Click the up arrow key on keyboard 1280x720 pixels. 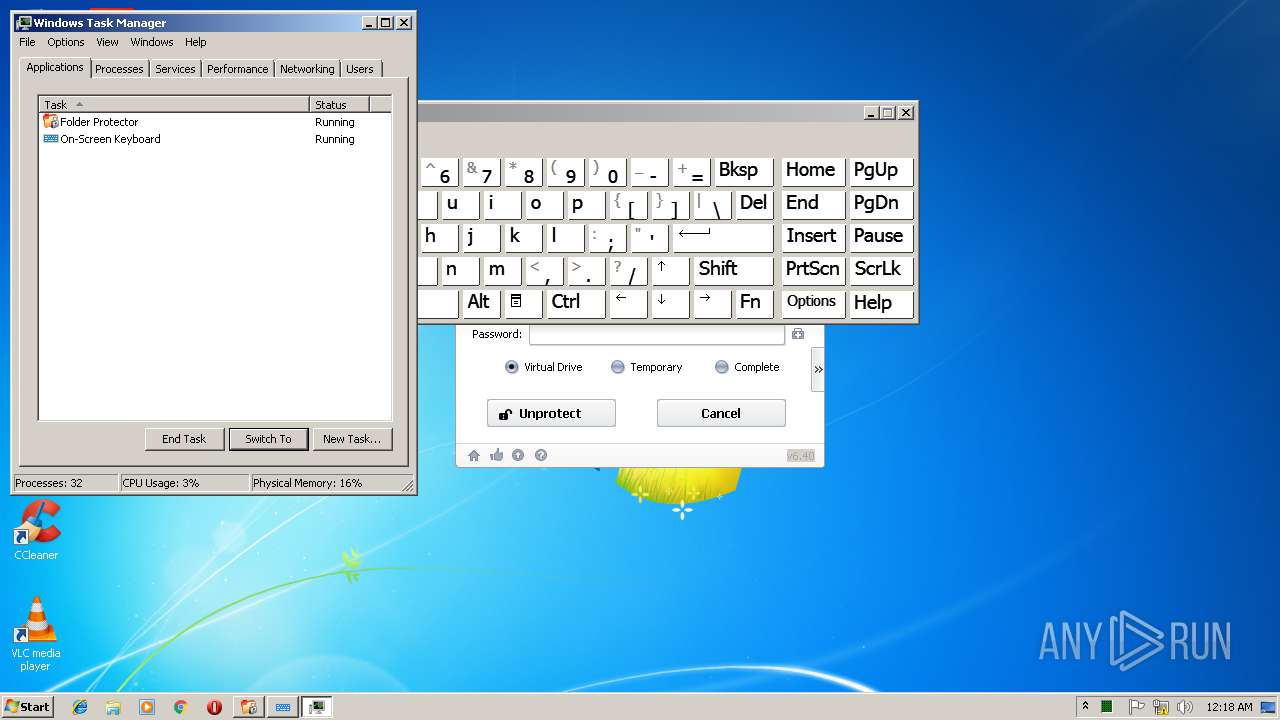670,270
